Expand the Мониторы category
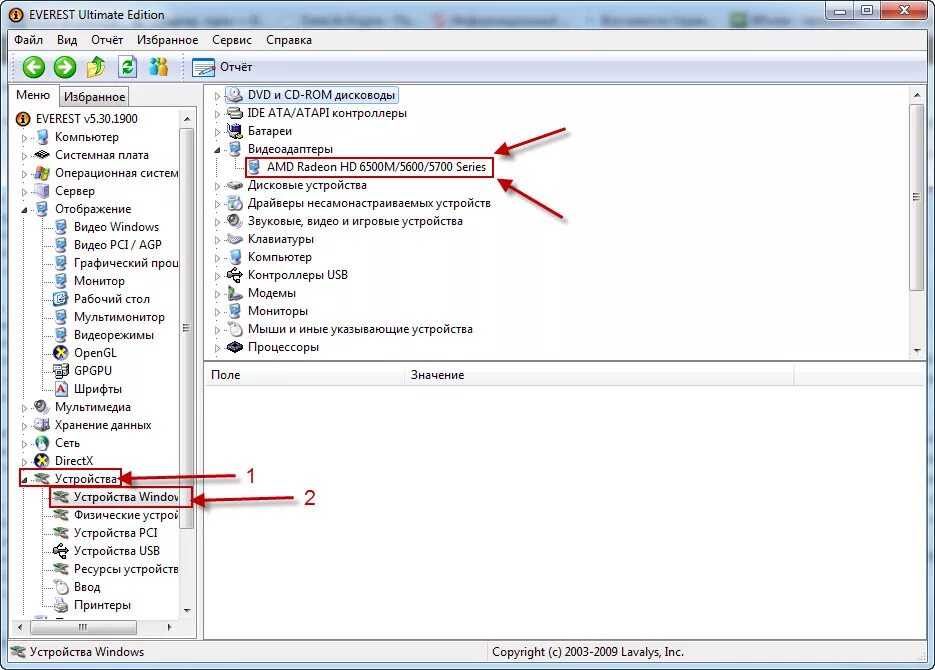935x670 pixels. 217,312
